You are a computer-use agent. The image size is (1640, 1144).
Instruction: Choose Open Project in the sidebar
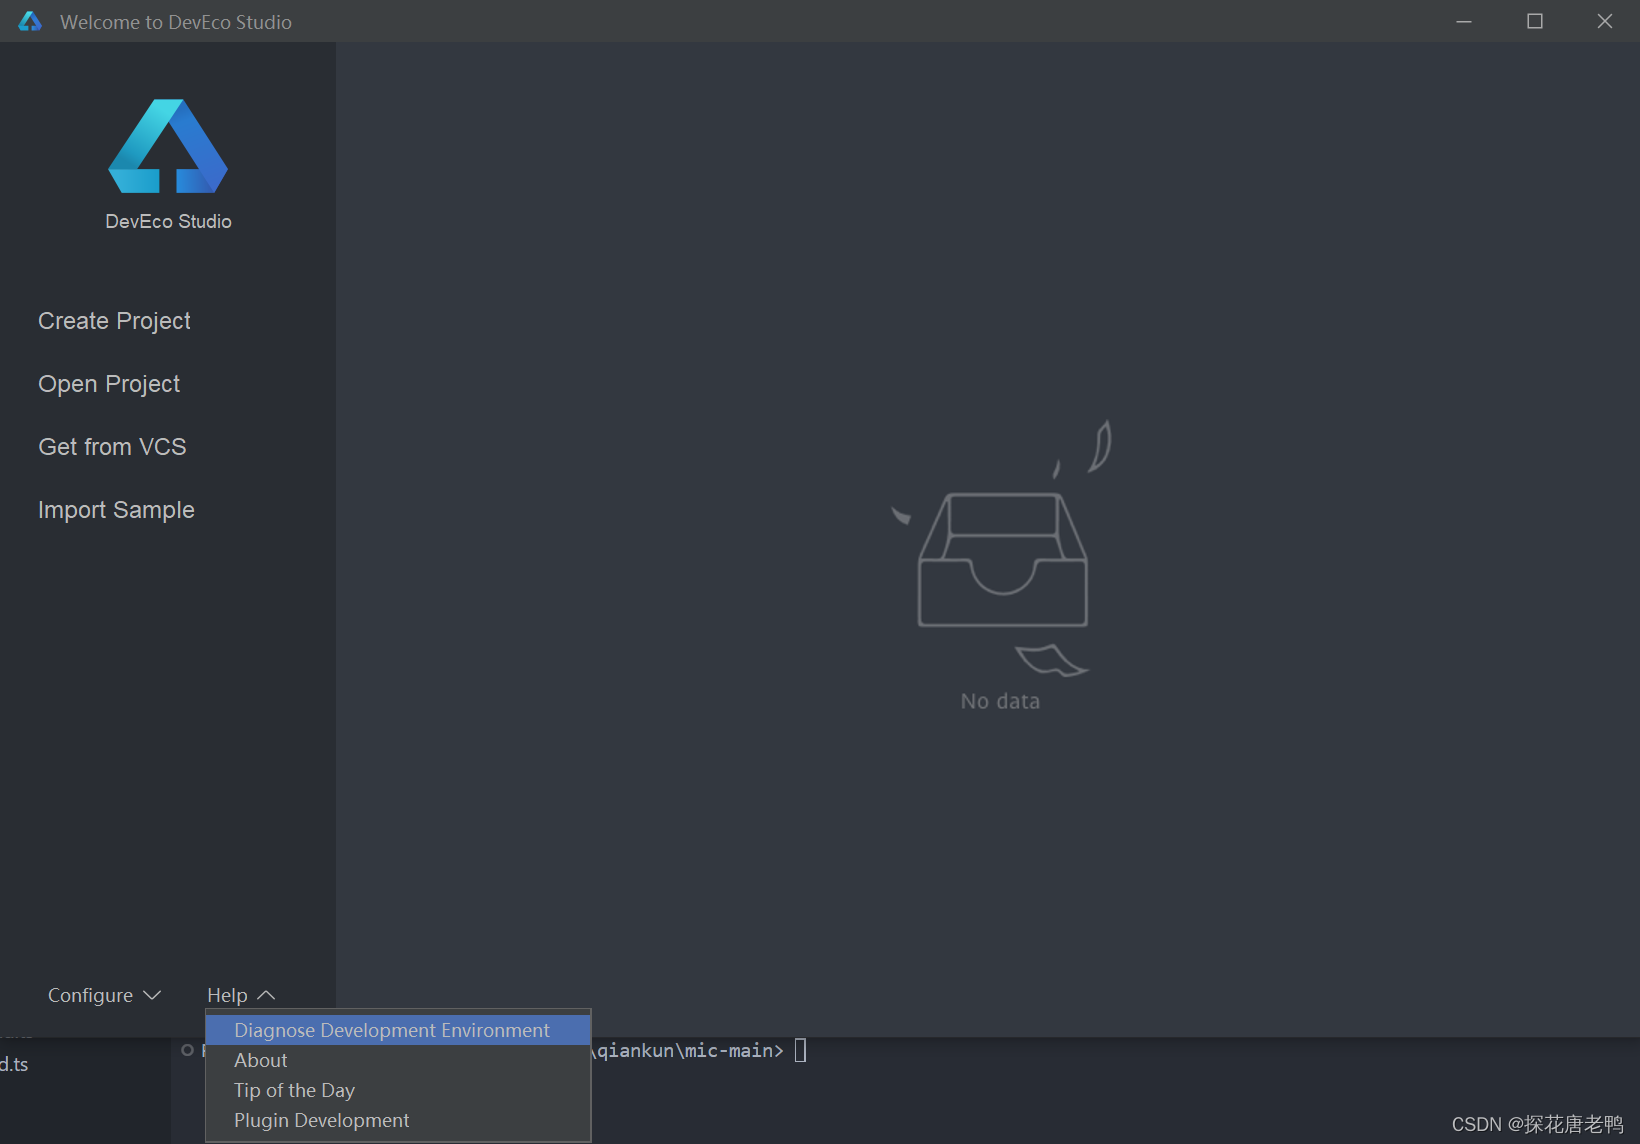click(x=109, y=384)
